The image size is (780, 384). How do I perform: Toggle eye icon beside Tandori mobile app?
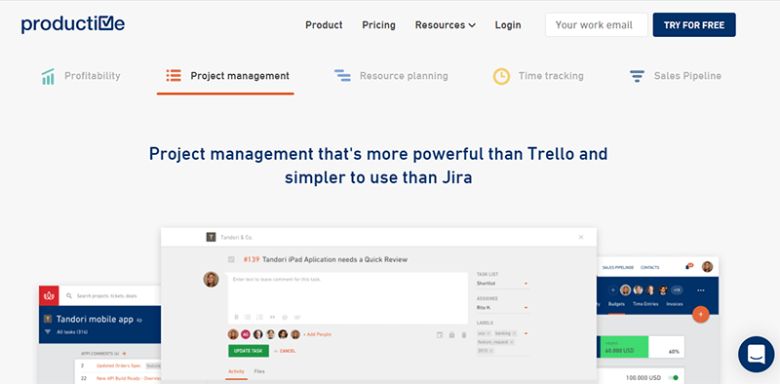click(140, 320)
